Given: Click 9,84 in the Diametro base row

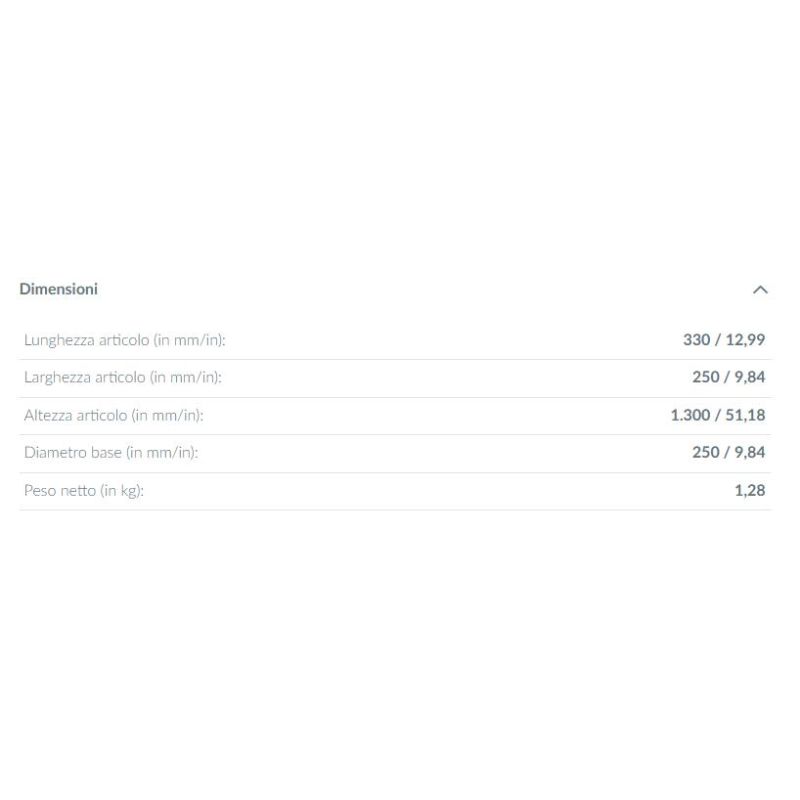Looking at the screenshot, I should pos(750,453).
